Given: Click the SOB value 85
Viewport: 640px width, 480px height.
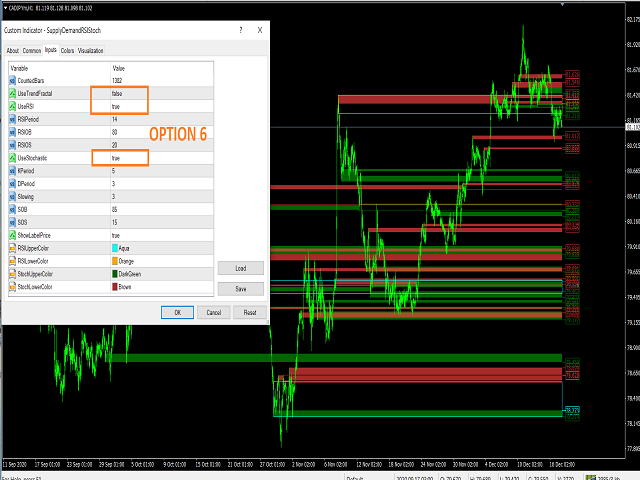Looking at the screenshot, I should 115,210.
